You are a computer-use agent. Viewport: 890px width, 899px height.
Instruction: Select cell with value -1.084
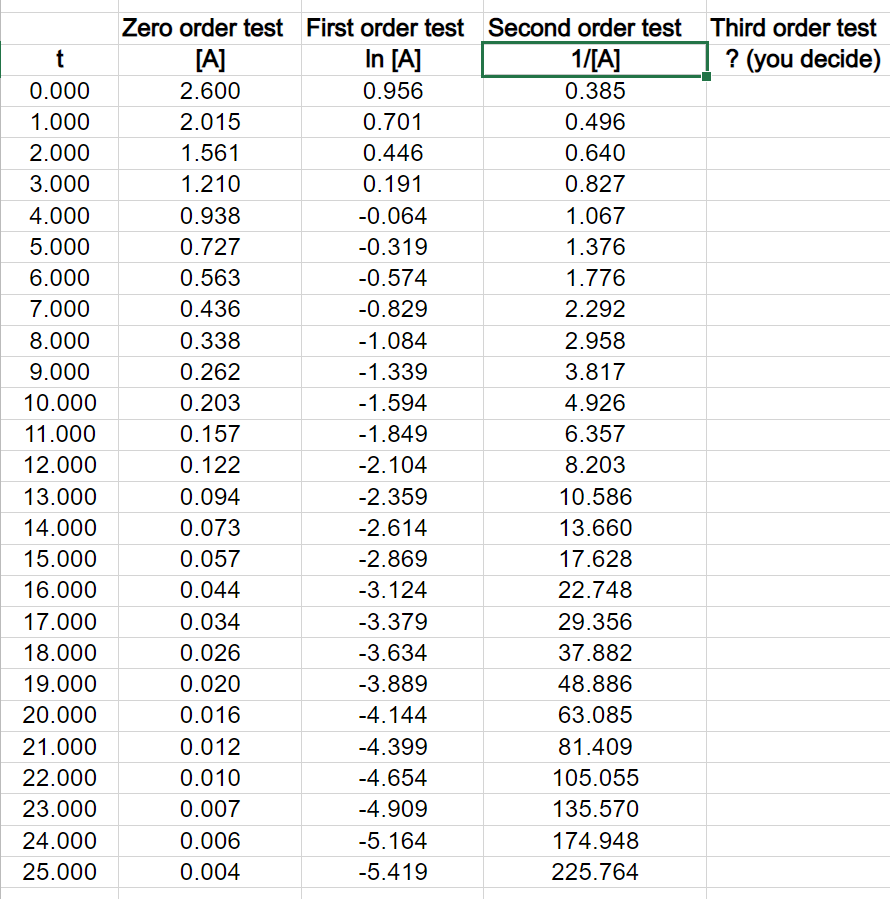[392, 341]
